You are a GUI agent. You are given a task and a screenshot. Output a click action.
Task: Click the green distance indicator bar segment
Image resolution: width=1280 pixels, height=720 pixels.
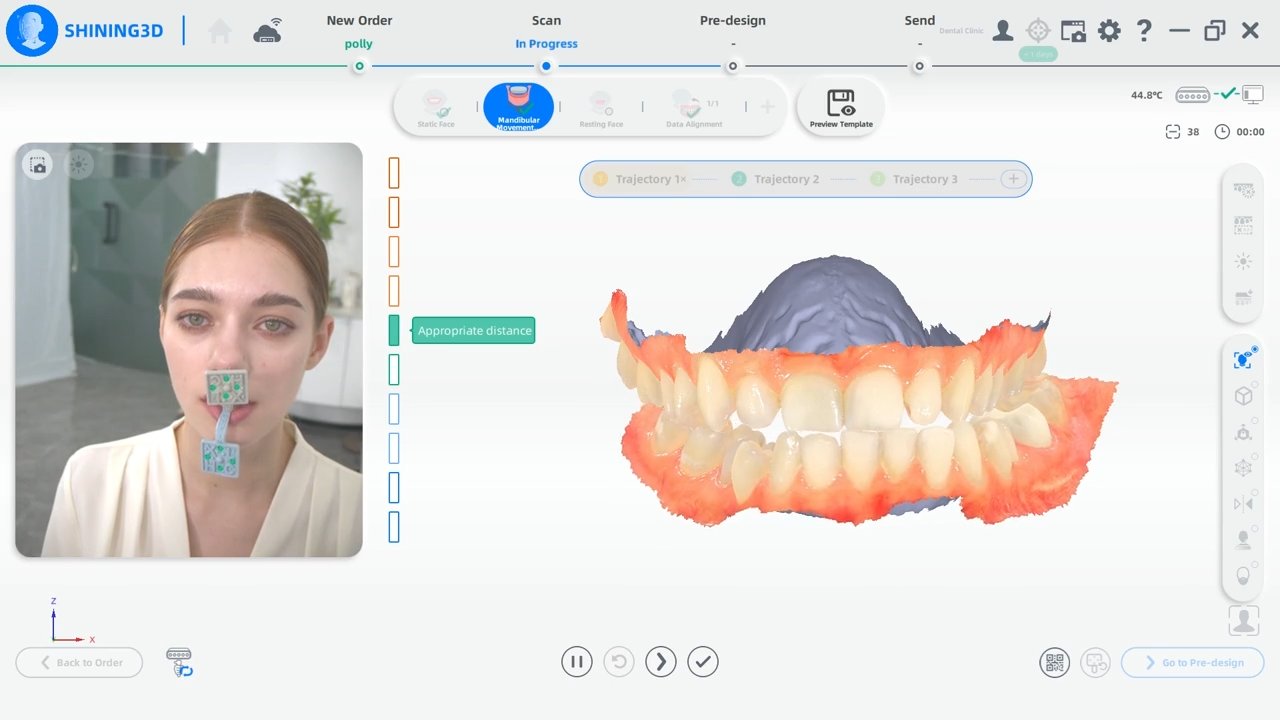pos(394,330)
